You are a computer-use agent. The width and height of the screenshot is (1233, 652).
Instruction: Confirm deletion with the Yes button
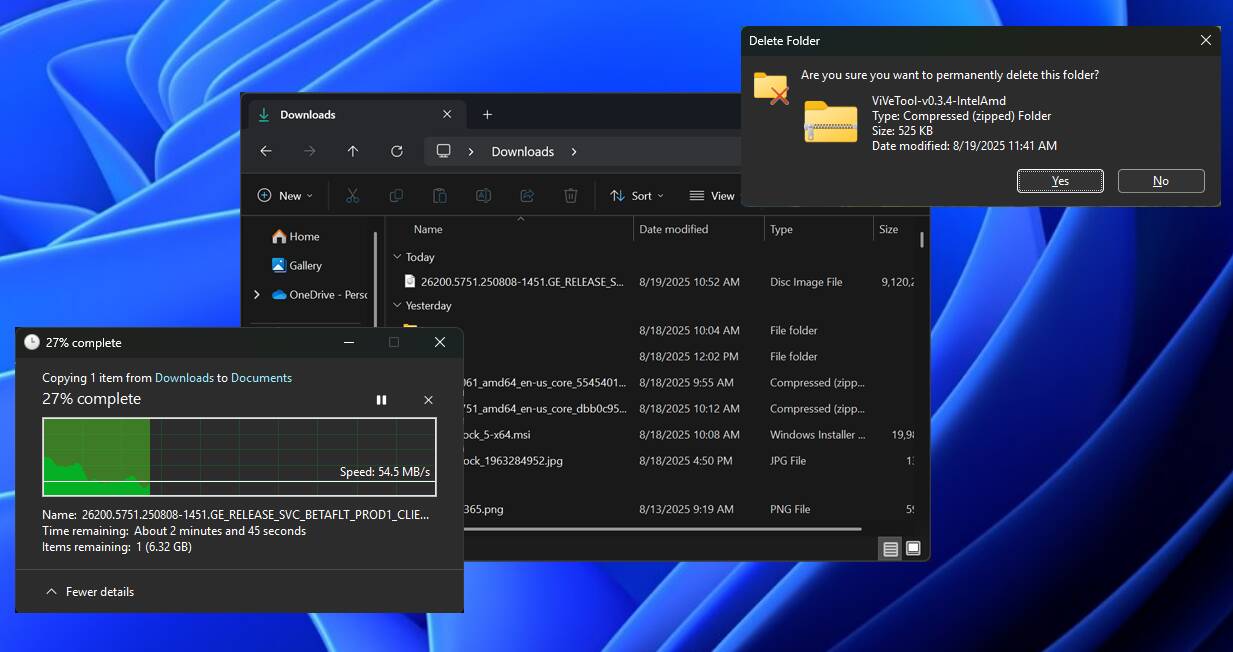point(1059,181)
